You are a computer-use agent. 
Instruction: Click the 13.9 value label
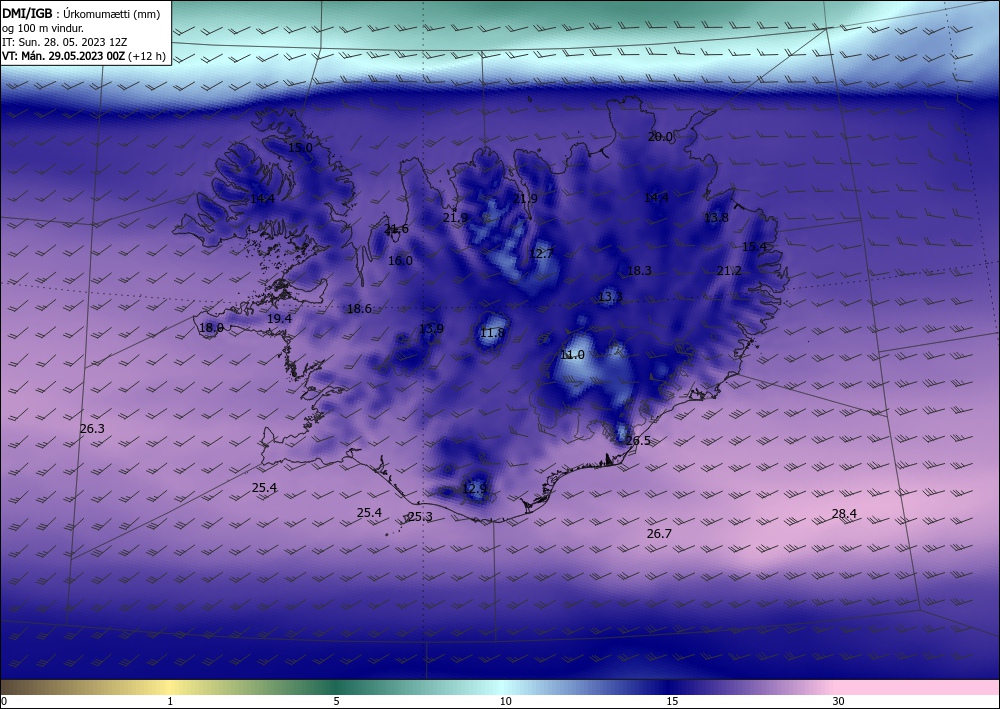(x=431, y=329)
